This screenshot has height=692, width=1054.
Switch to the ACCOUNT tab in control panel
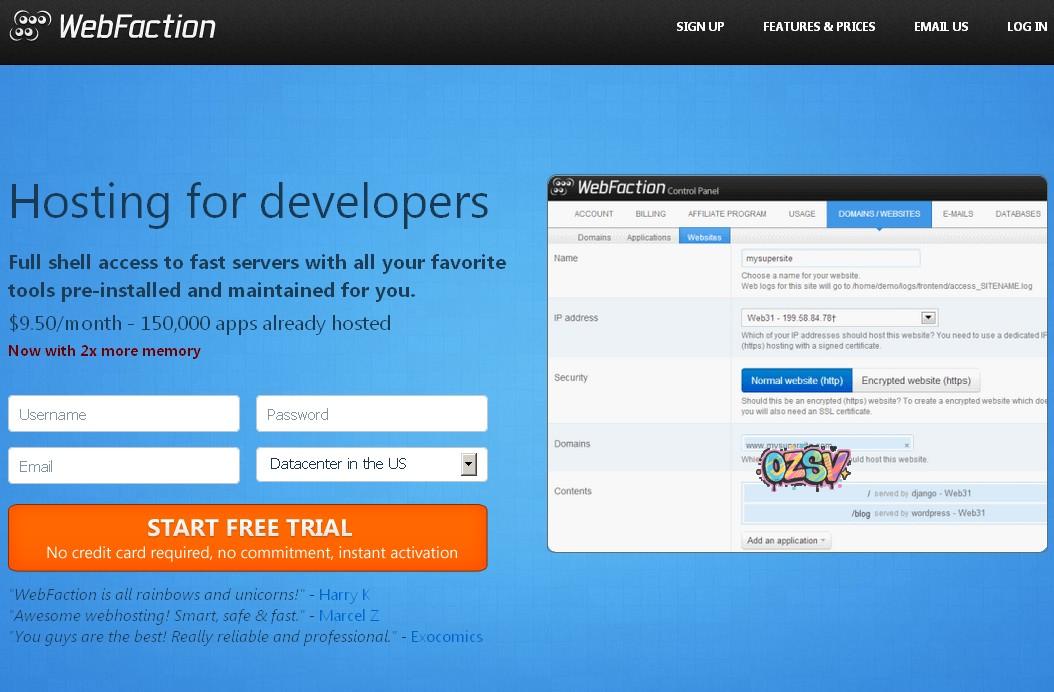(594, 214)
